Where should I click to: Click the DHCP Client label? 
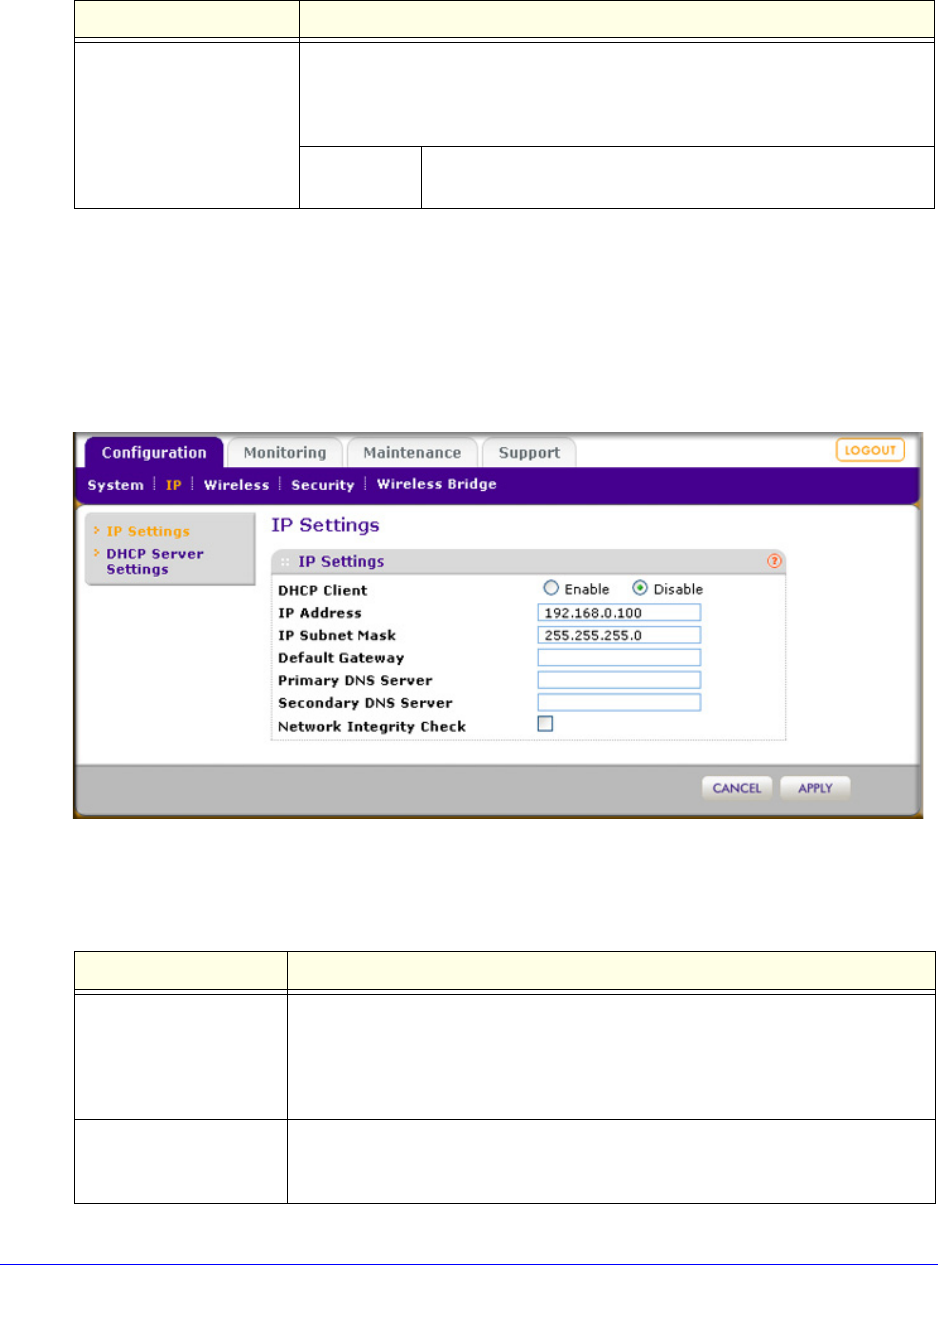(322, 590)
